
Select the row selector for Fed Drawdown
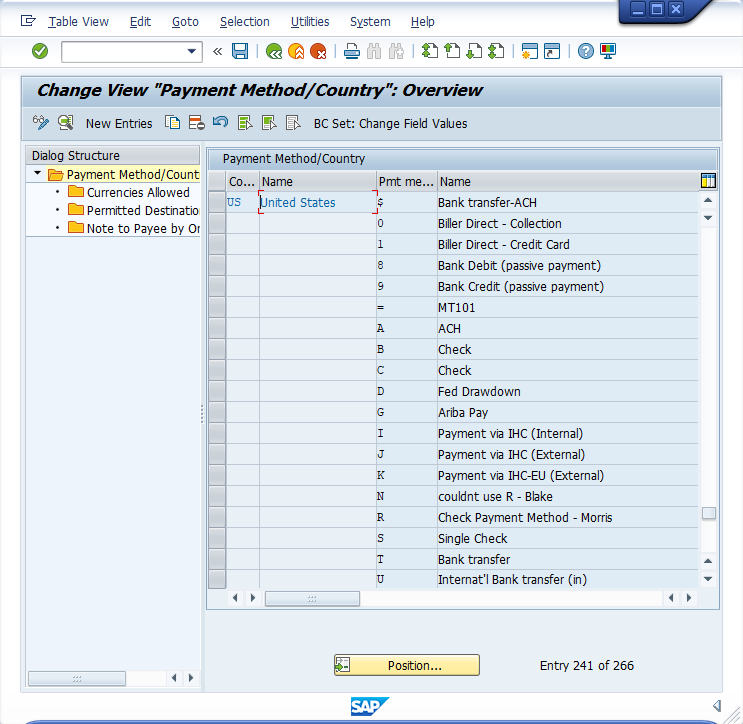[x=217, y=391]
